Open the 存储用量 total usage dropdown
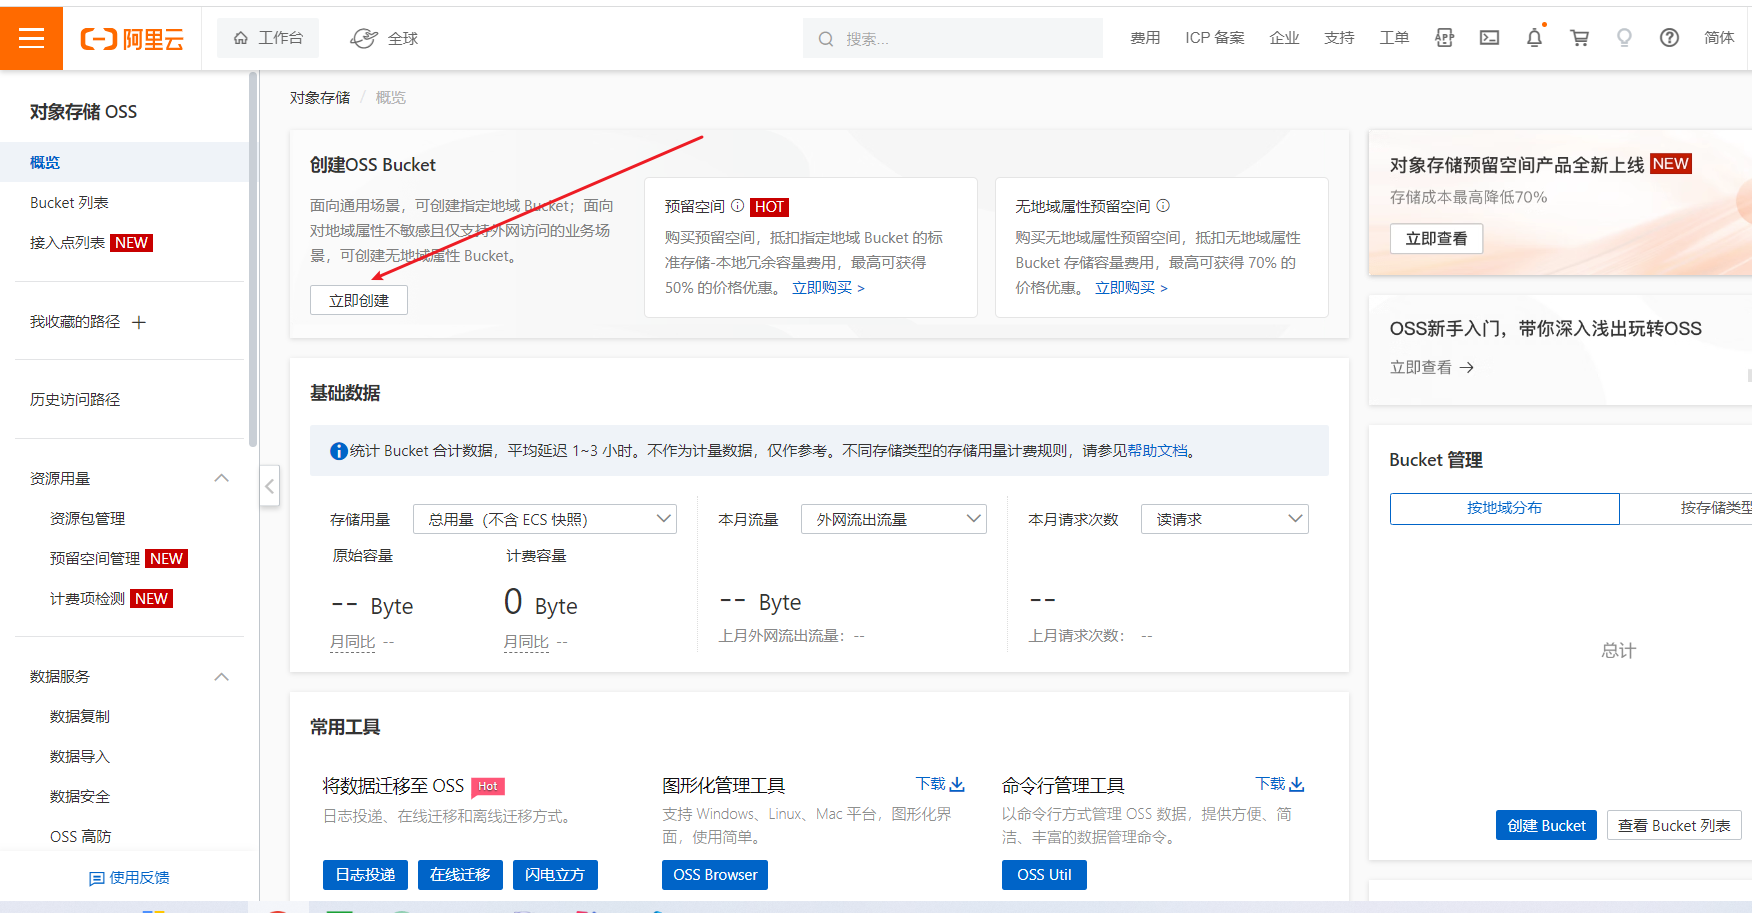The width and height of the screenshot is (1752, 913). click(545, 519)
